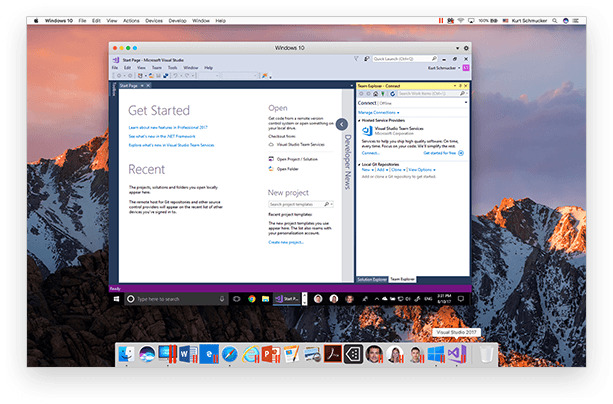
Task: Open Visual Studio 2017 from the Dock
Action: [x=456, y=354]
